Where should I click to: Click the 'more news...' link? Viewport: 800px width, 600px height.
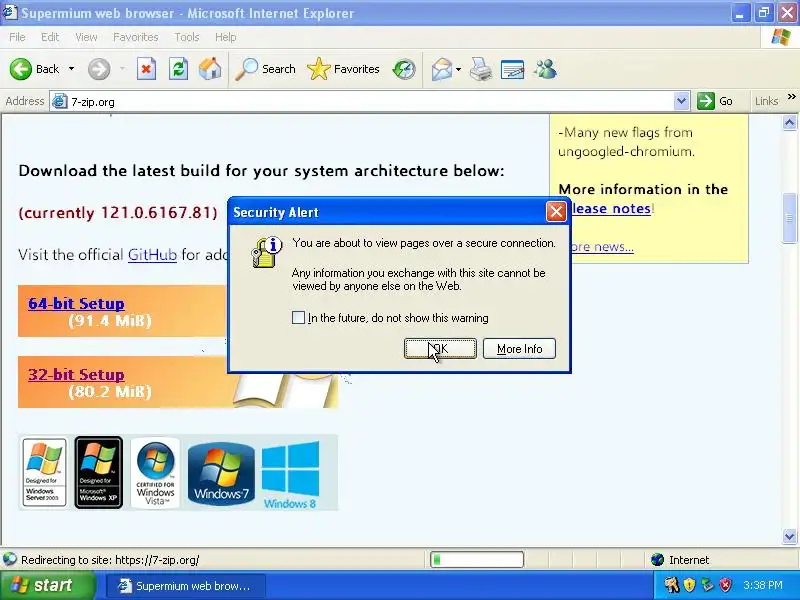click(x=602, y=247)
